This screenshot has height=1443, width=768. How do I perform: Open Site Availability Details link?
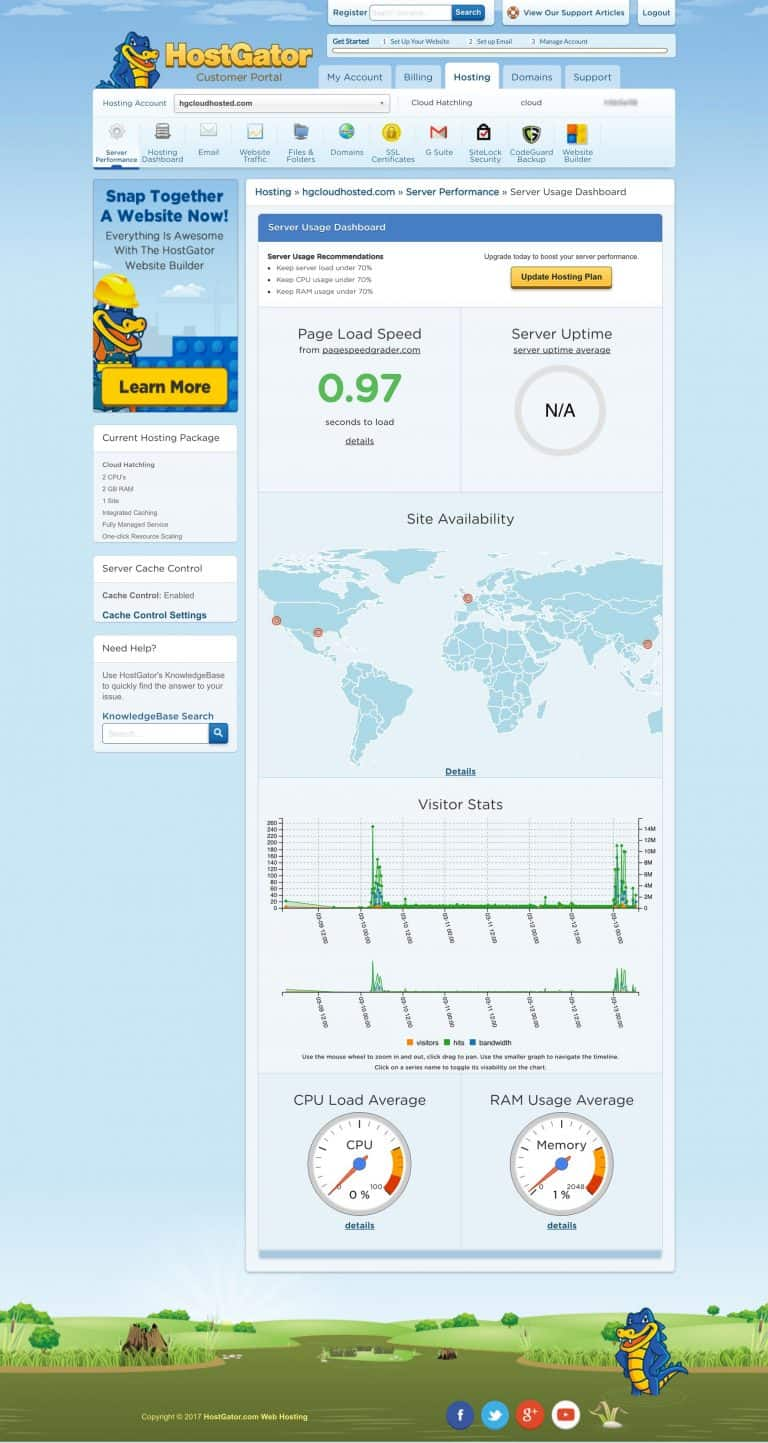460,771
